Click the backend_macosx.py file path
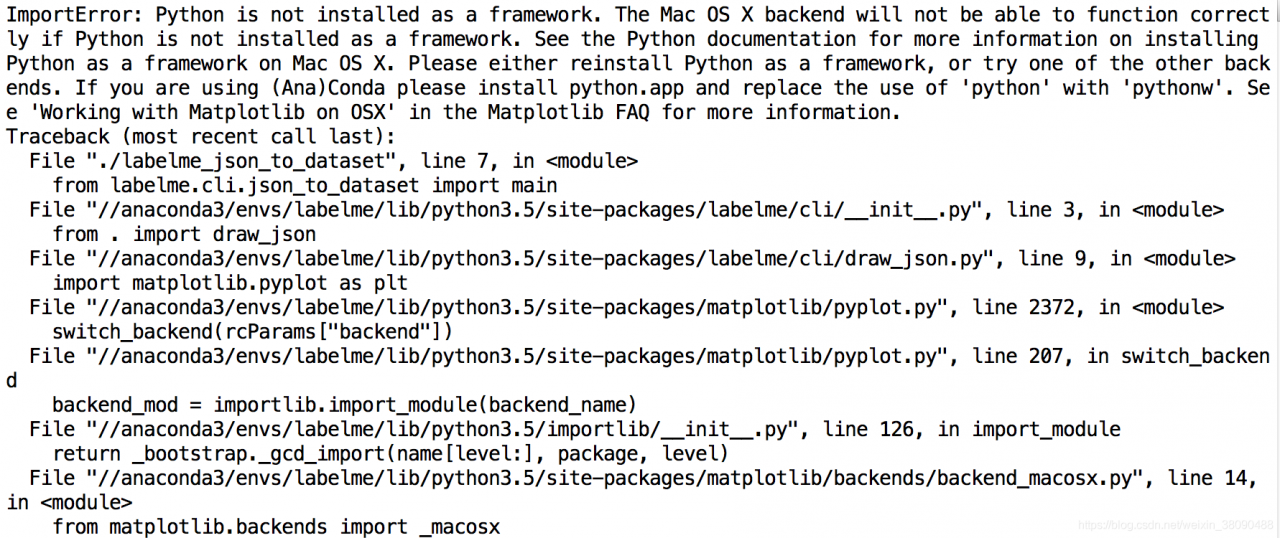Viewport: 1280px width, 538px height. click(x=614, y=478)
